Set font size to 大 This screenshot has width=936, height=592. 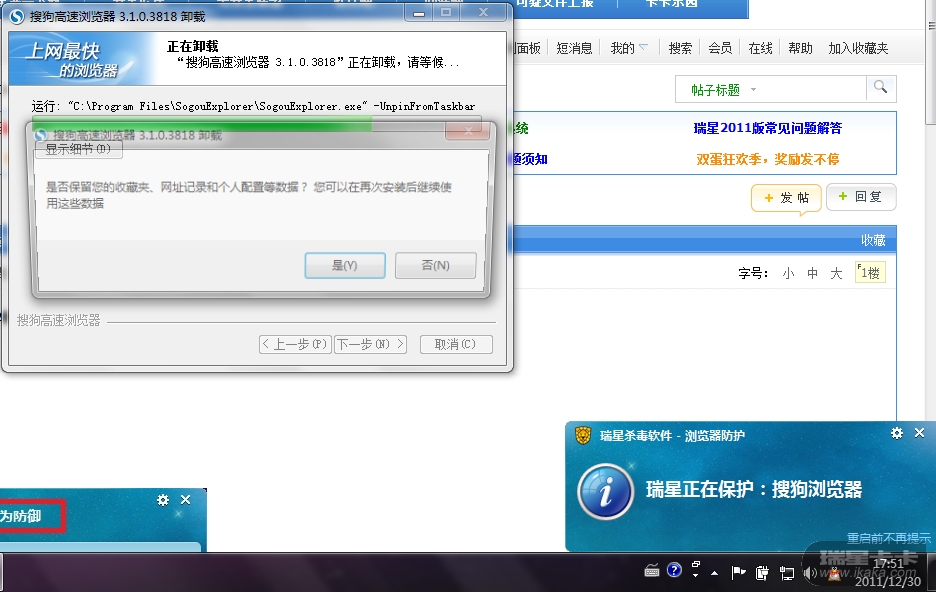[x=836, y=273]
